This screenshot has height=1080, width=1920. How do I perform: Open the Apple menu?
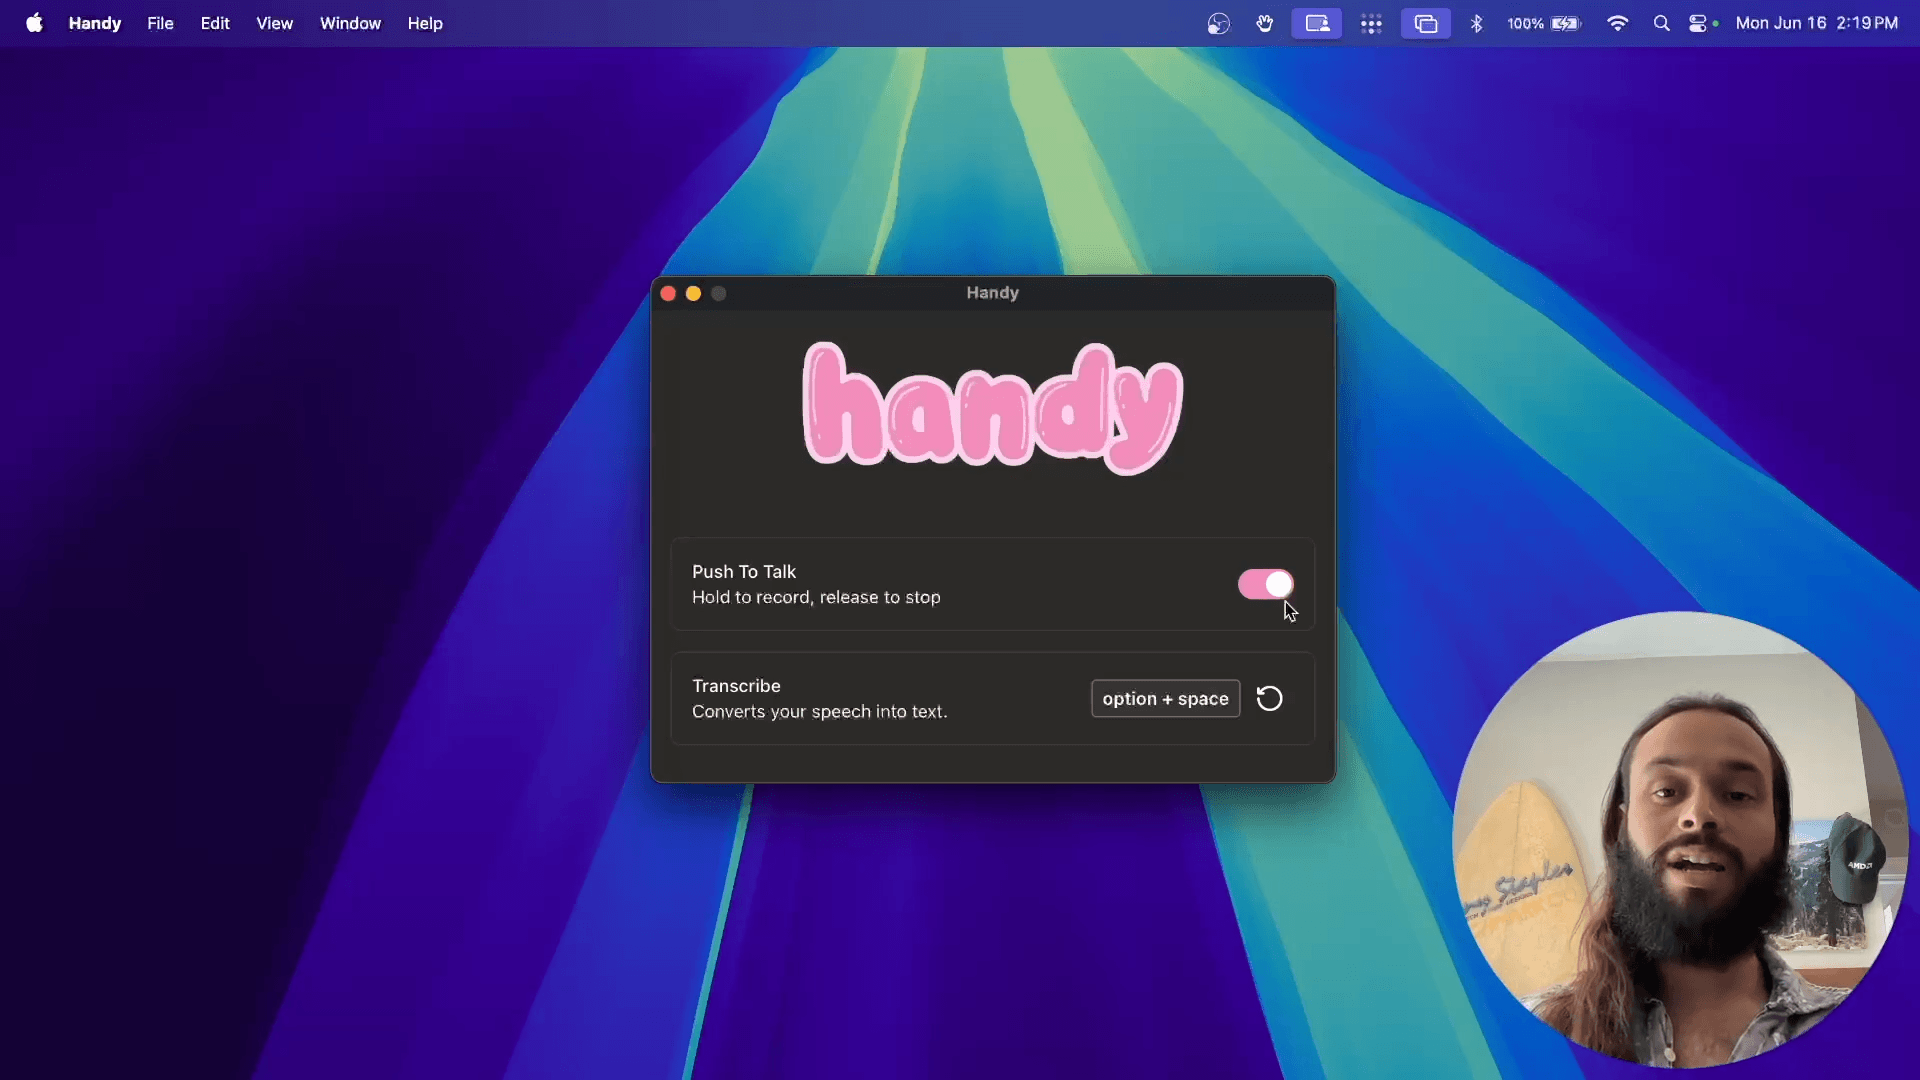pos(34,23)
